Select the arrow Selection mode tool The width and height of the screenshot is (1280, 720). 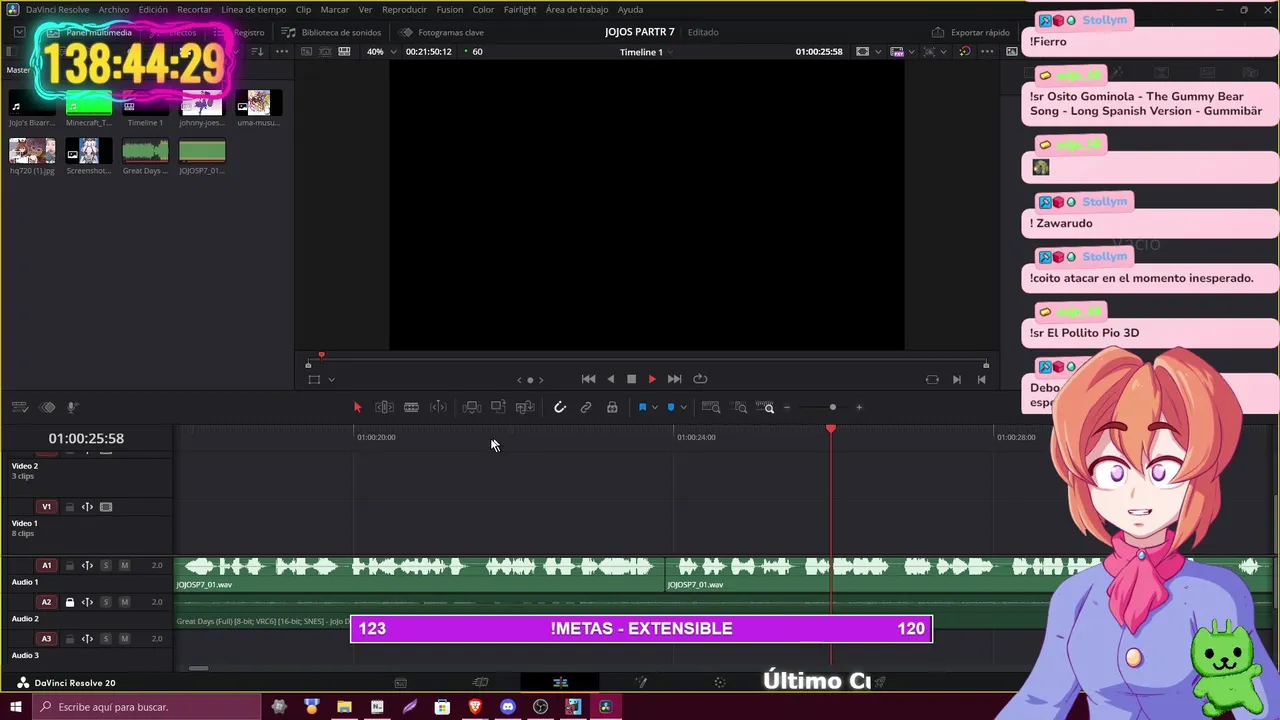pos(357,407)
